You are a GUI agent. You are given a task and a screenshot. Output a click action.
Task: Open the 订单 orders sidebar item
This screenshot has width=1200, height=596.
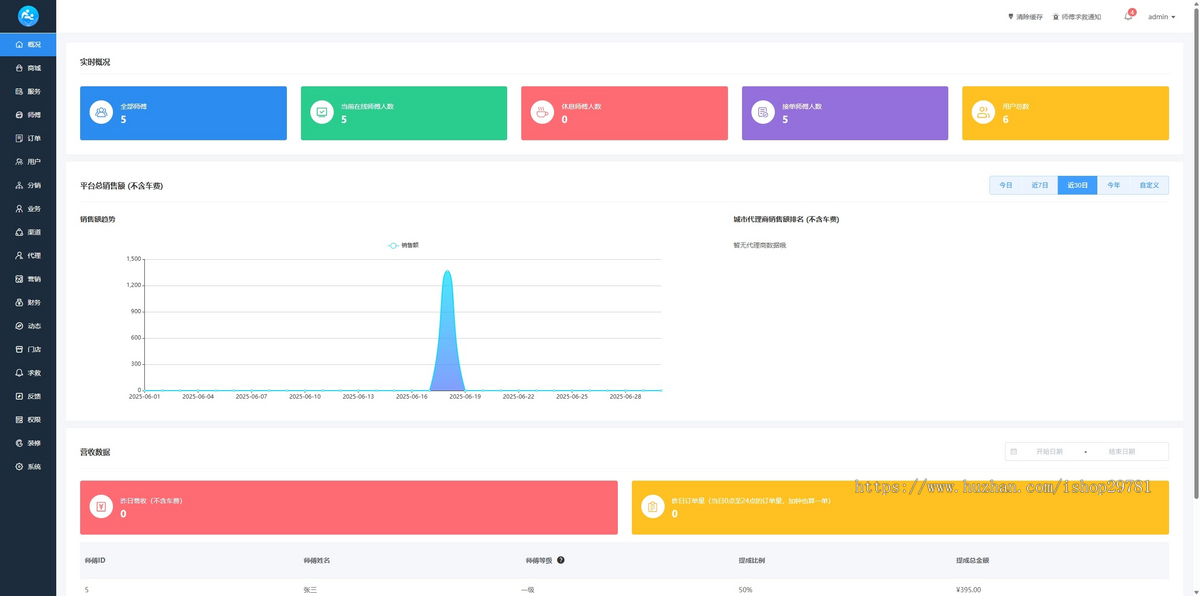coord(28,138)
